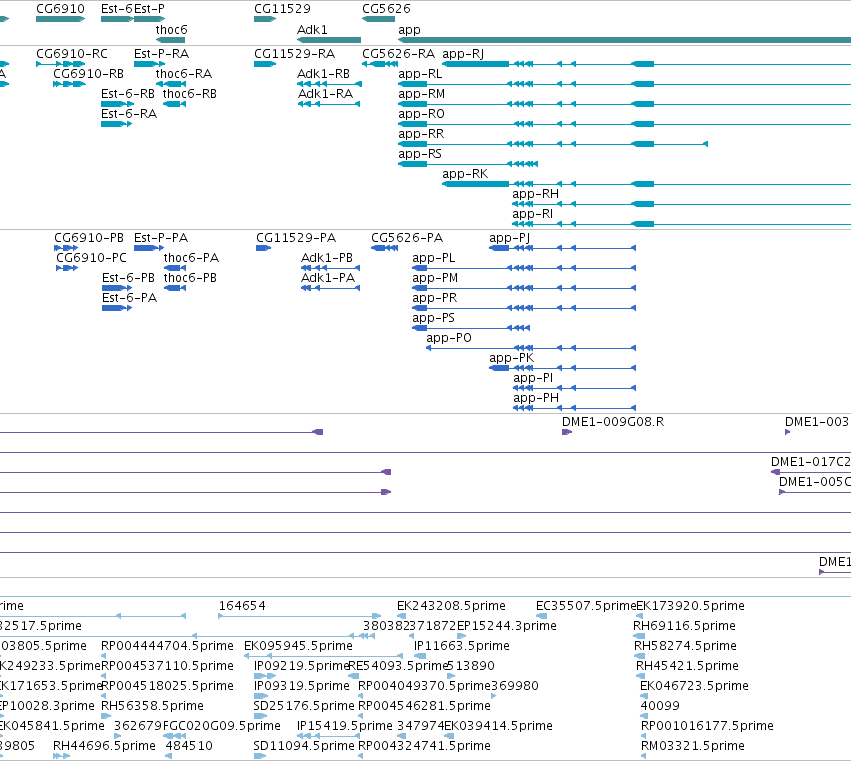Click the CG5626 gene label

(386, 9)
